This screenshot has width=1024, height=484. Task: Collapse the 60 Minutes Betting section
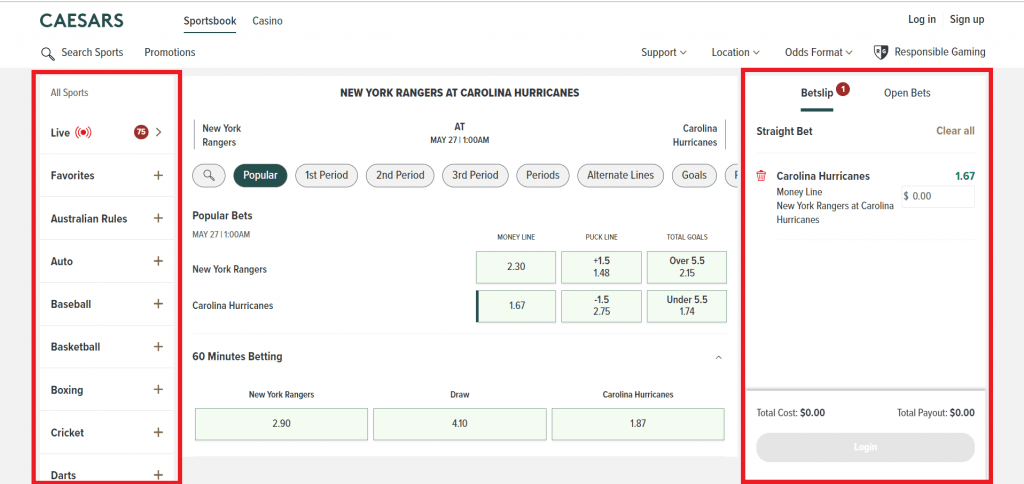click(719, 357)
